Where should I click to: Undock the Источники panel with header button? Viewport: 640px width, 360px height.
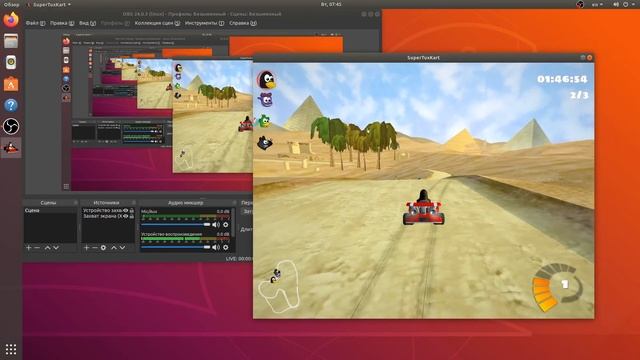[x=133, y=202]
